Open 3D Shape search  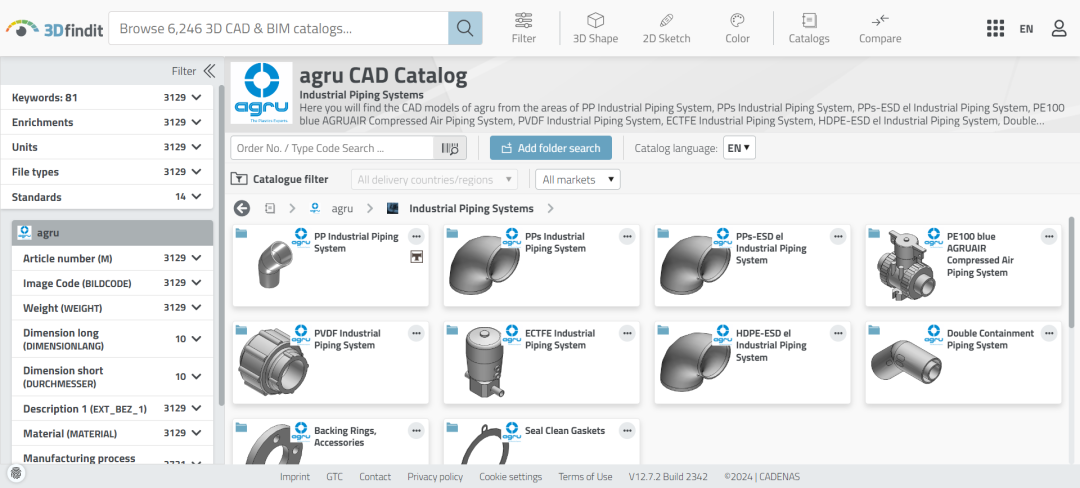(595, 28)
